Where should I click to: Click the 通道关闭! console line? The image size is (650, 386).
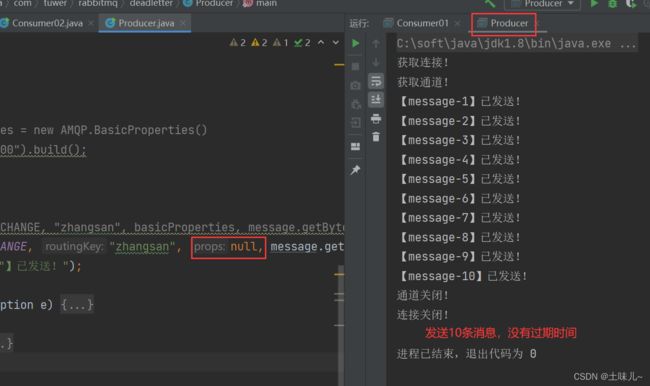click(423, 296)
